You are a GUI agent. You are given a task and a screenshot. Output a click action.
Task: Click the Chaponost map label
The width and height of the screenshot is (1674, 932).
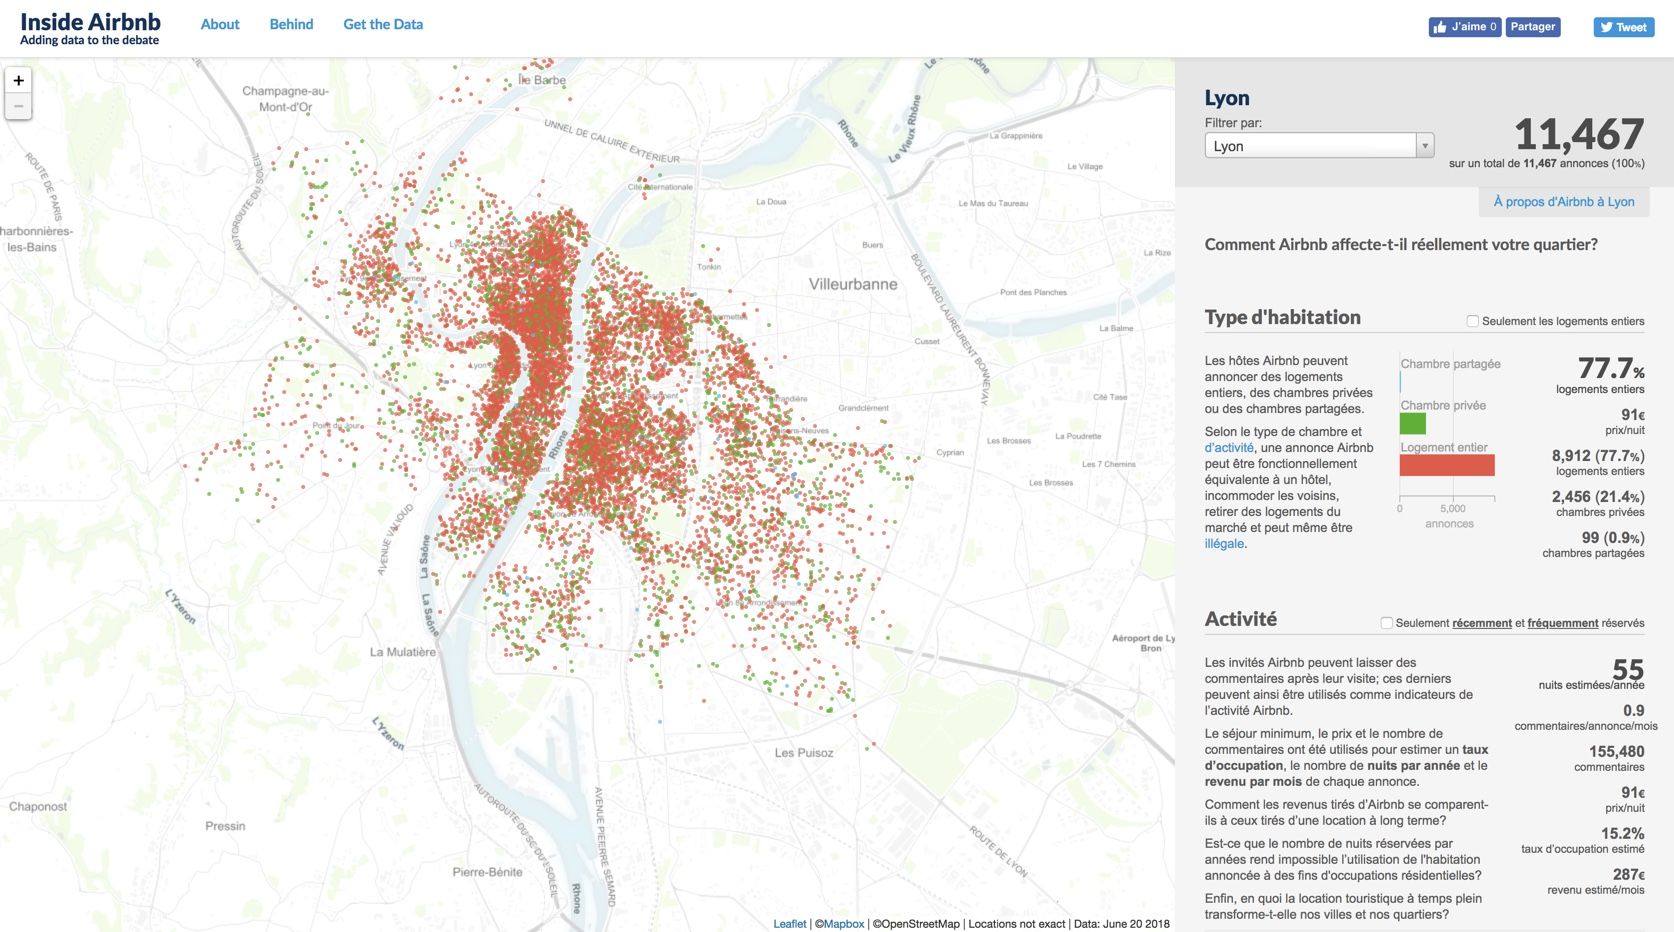38,807
